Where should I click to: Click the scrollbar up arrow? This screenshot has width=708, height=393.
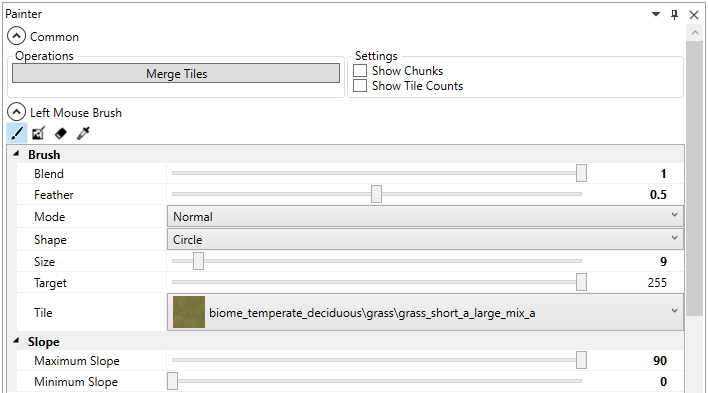click(695, 33)
